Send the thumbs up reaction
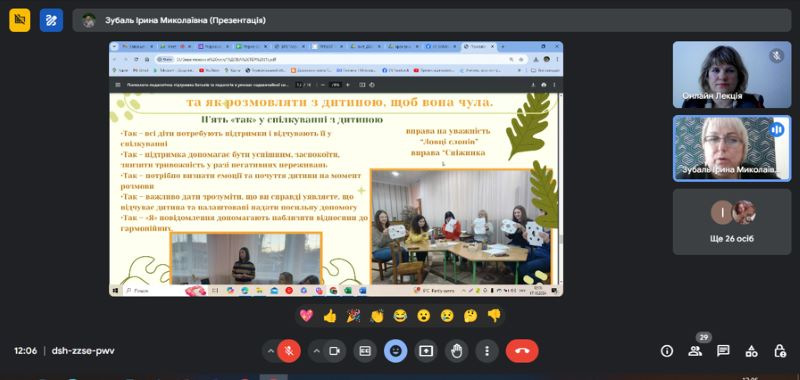 click(330, 316)
